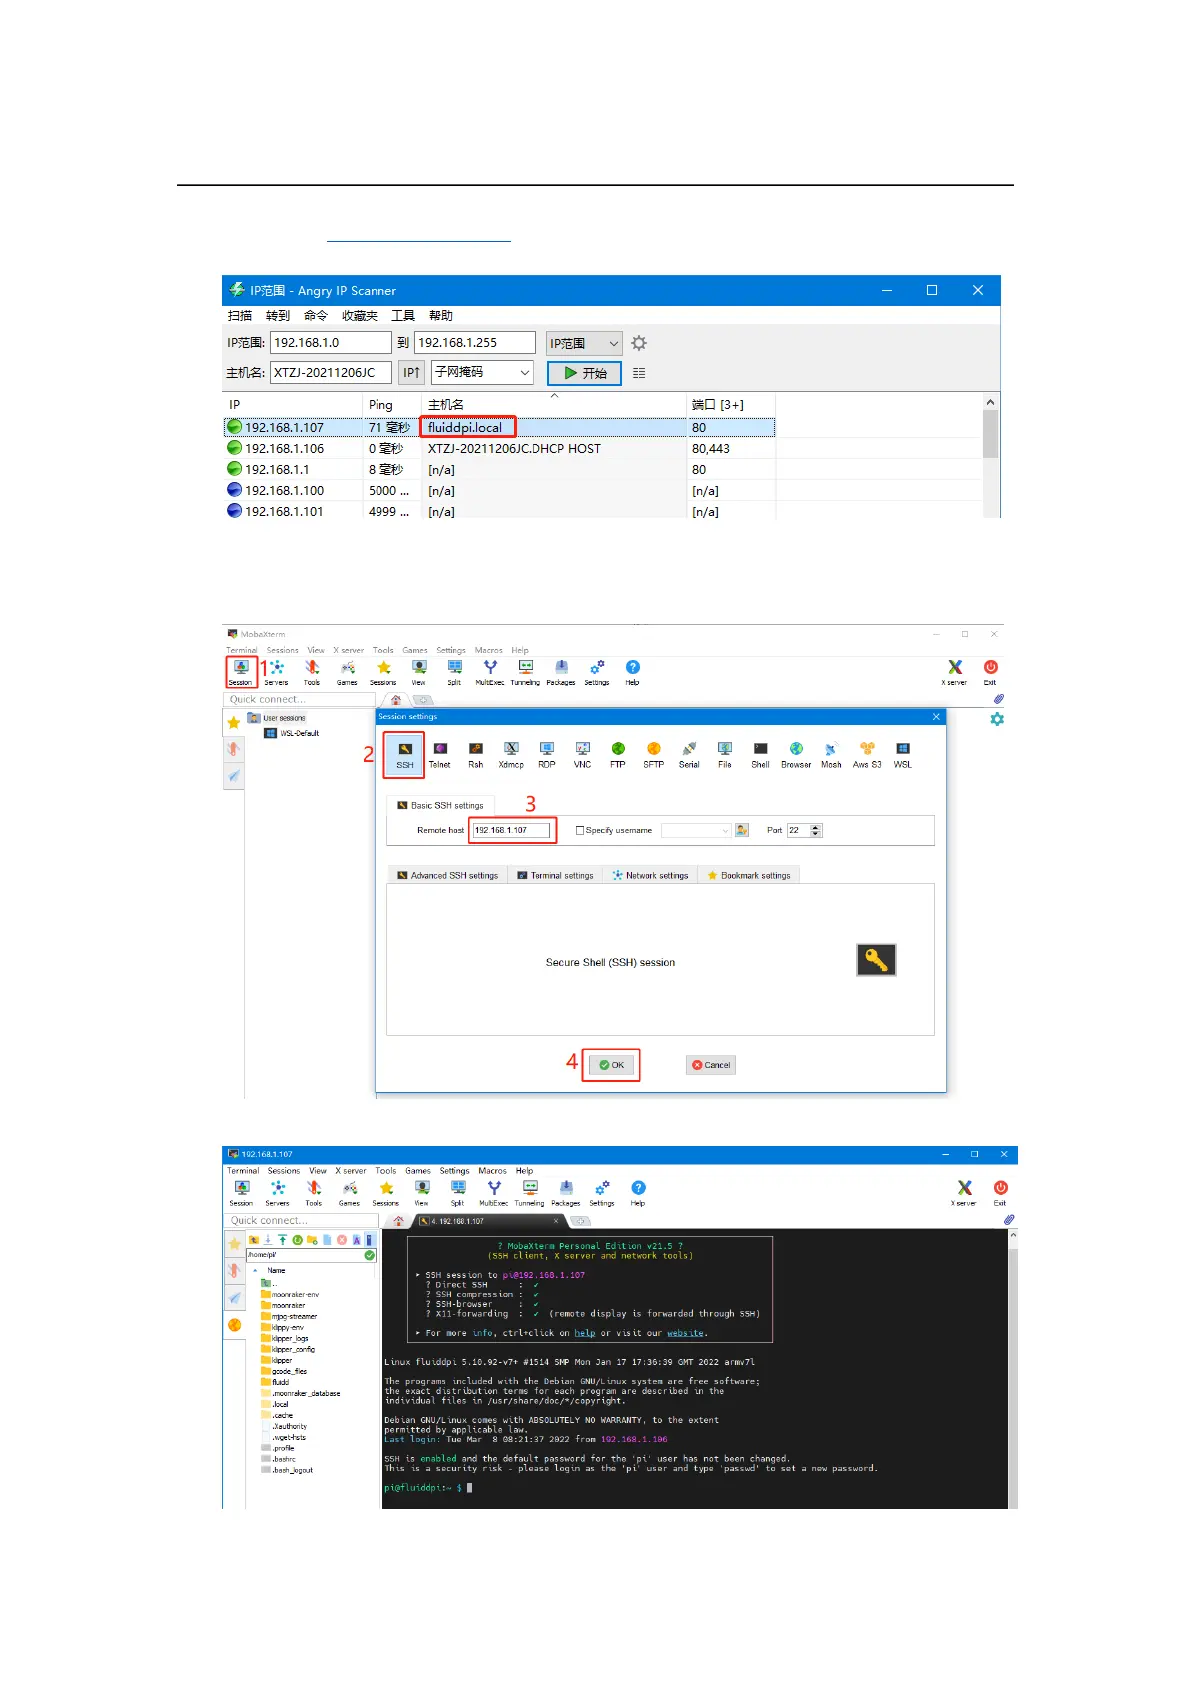Click column-chooser icon beside 开始 button

(639, 373)
